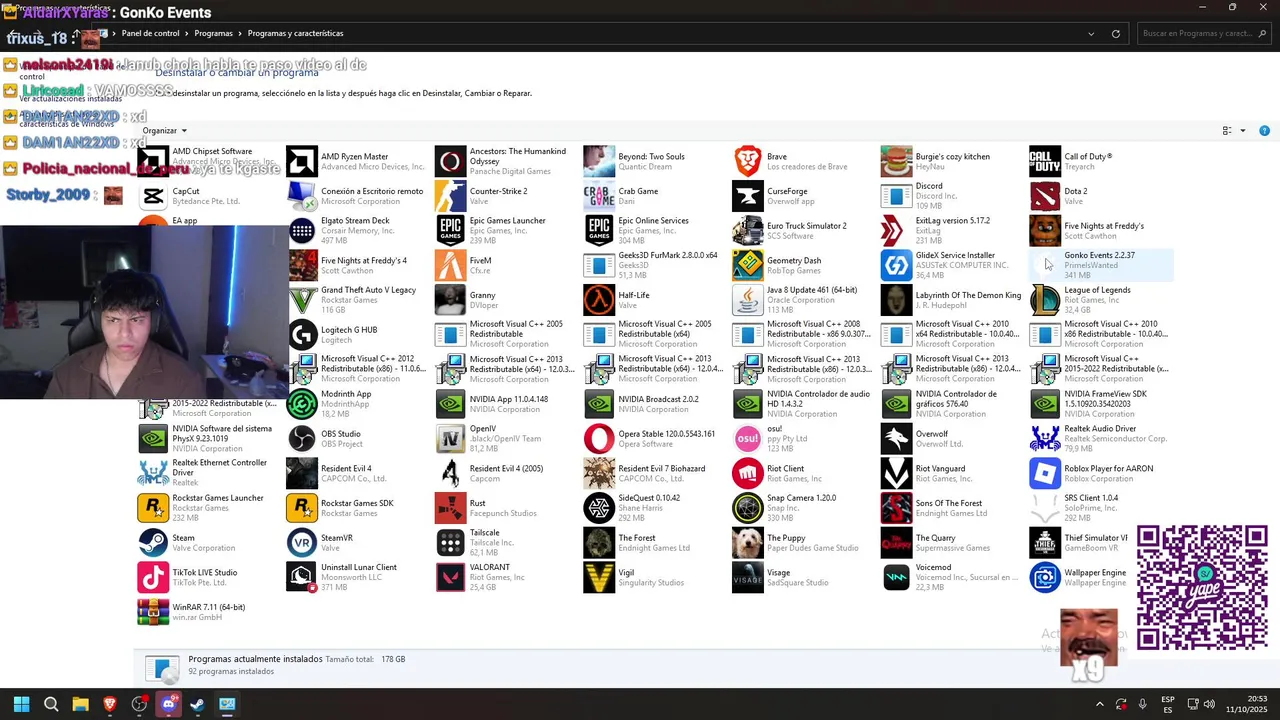Click the Programas breadcrumb
Image resolution: width=1280 pixels, height=720 pixels.
(x=214, y=33)
